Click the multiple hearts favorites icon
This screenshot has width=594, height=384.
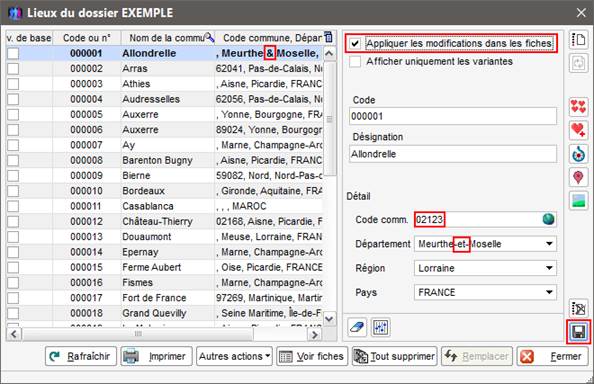pos(578,107)
